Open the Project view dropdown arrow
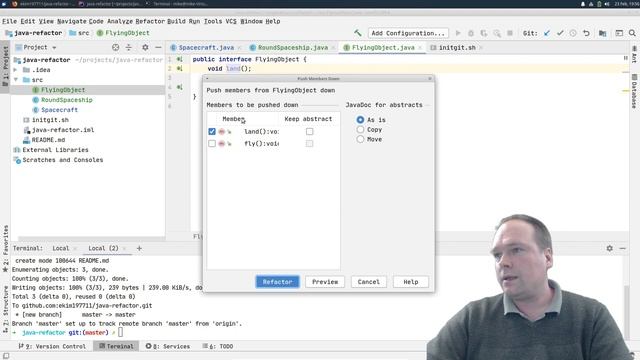 pyautogui.click(x=54, y=48)
